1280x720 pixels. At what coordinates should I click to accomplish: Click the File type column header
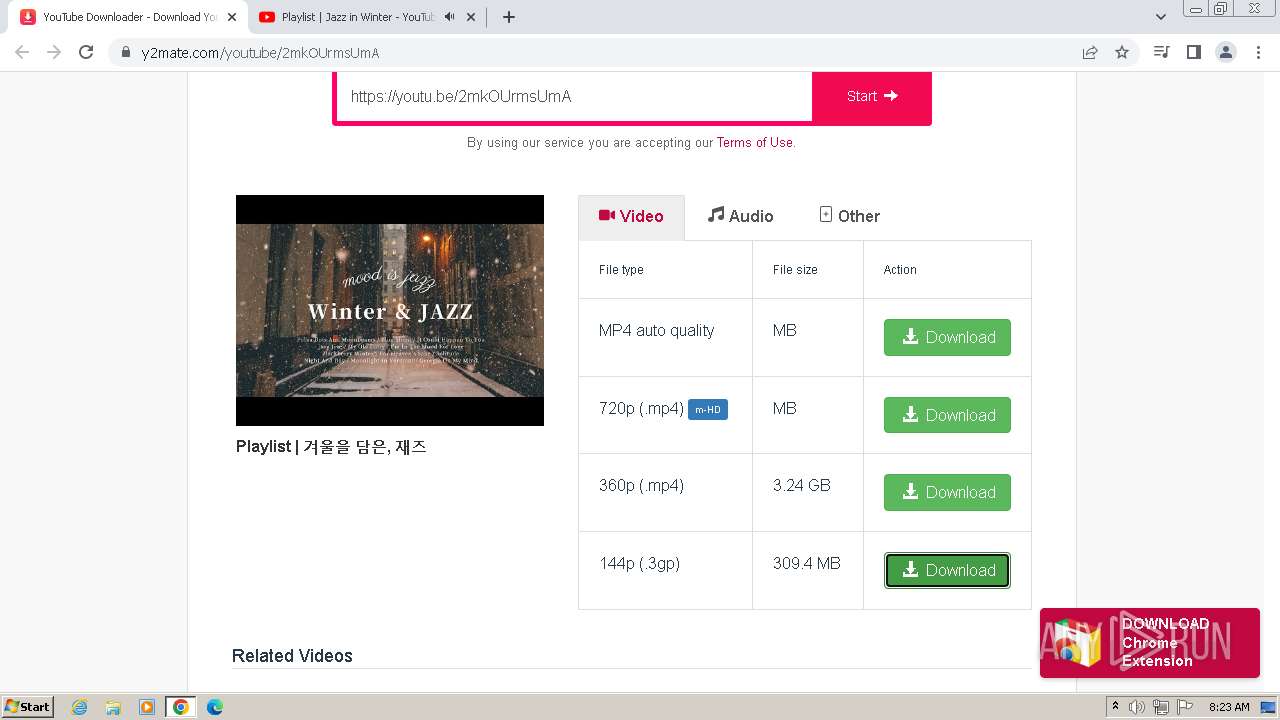point(621,270)
